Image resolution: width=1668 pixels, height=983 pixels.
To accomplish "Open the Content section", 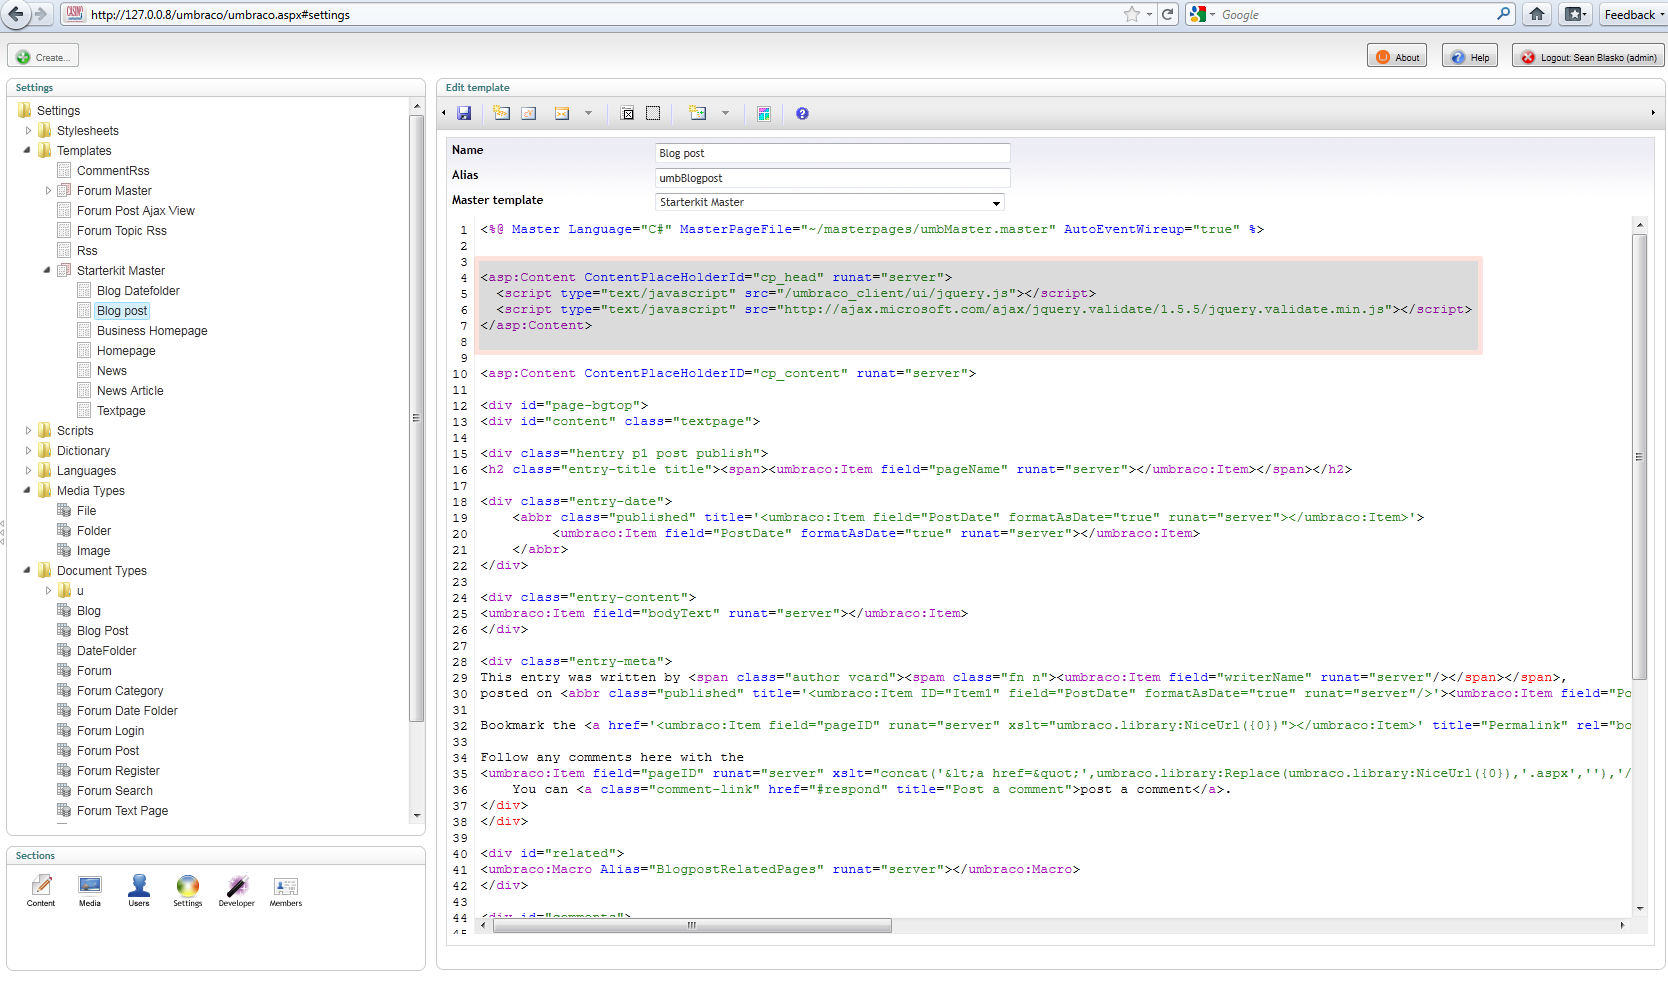I will (x=41, y=891).
